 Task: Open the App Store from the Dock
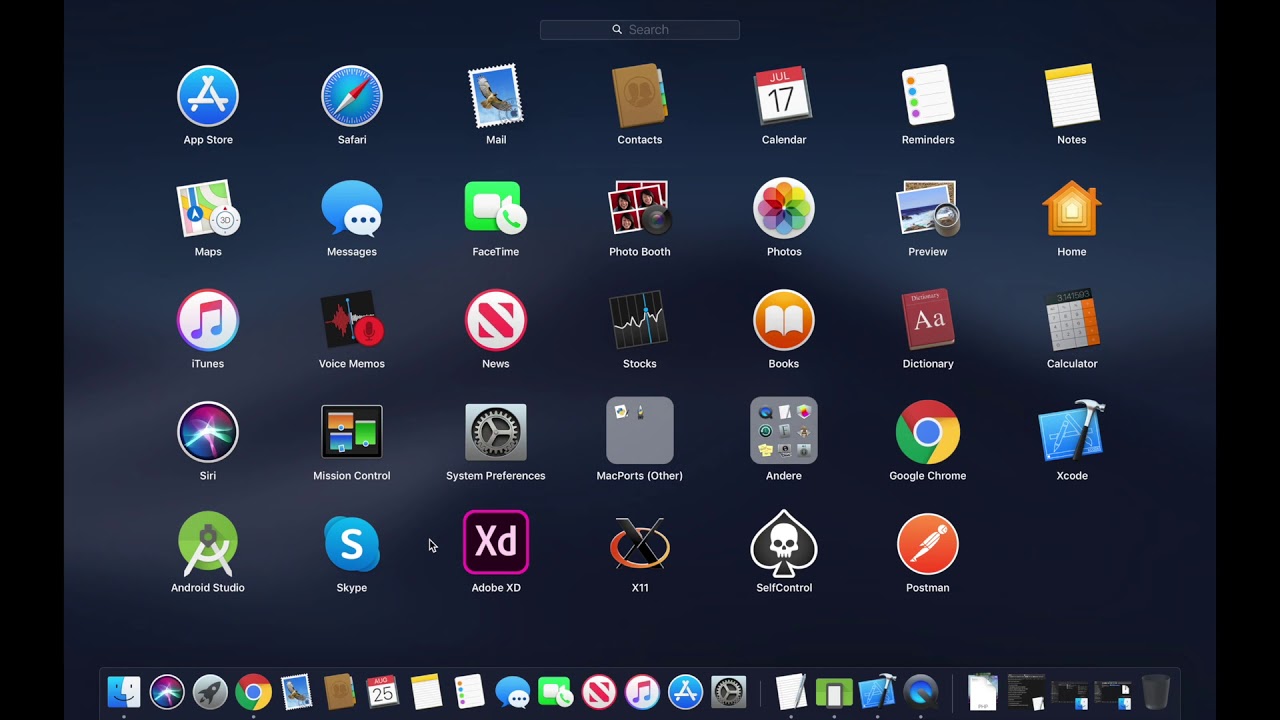coord(685,692)
